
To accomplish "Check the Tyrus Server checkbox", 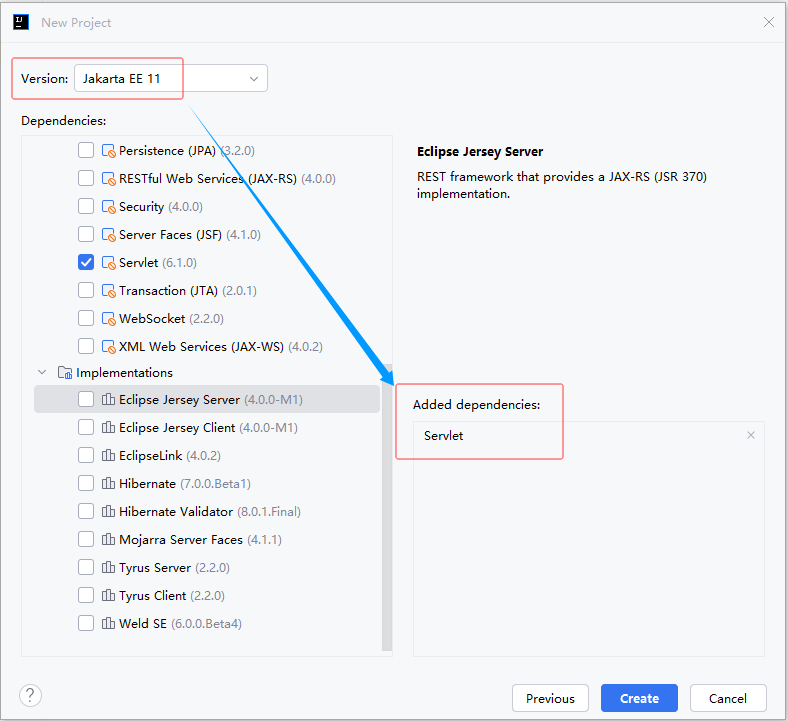I will pos(86,567).
